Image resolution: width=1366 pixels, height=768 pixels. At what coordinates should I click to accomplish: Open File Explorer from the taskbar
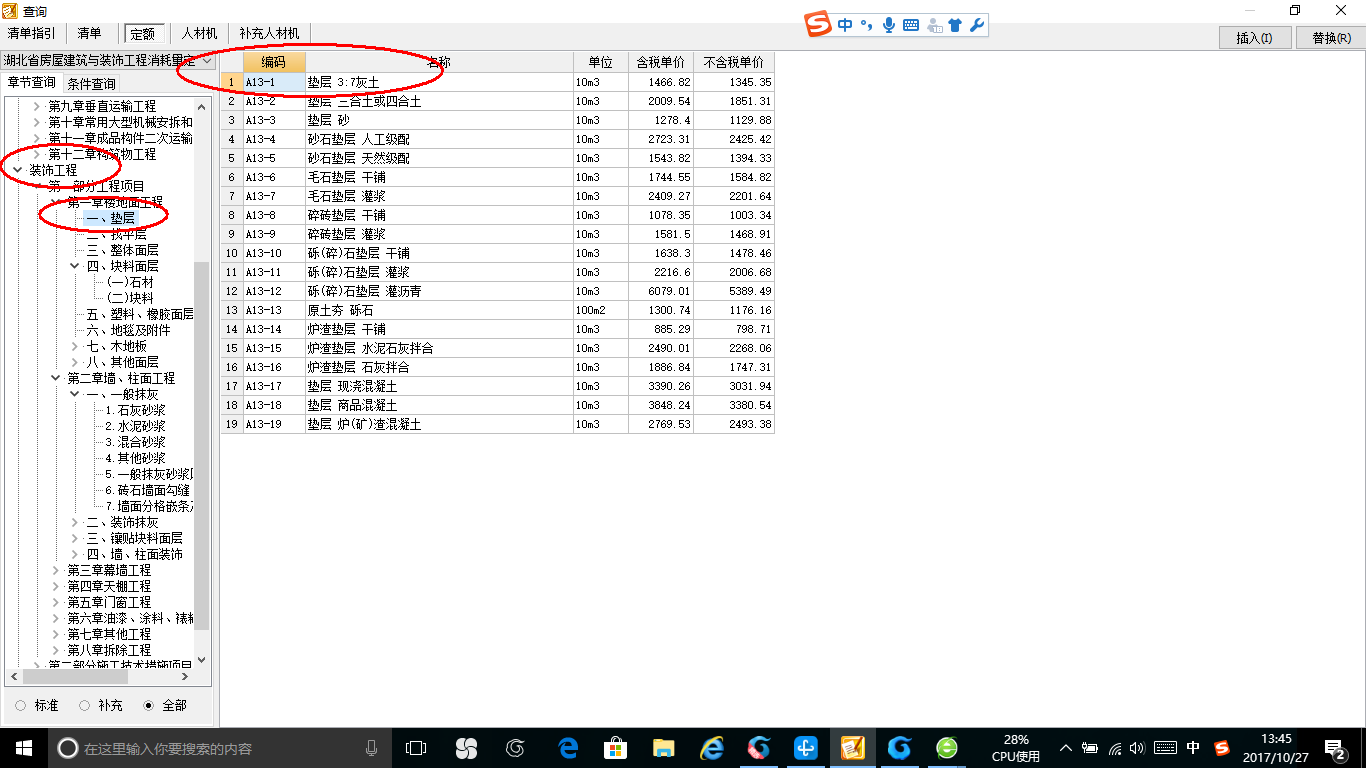point(663,748)
